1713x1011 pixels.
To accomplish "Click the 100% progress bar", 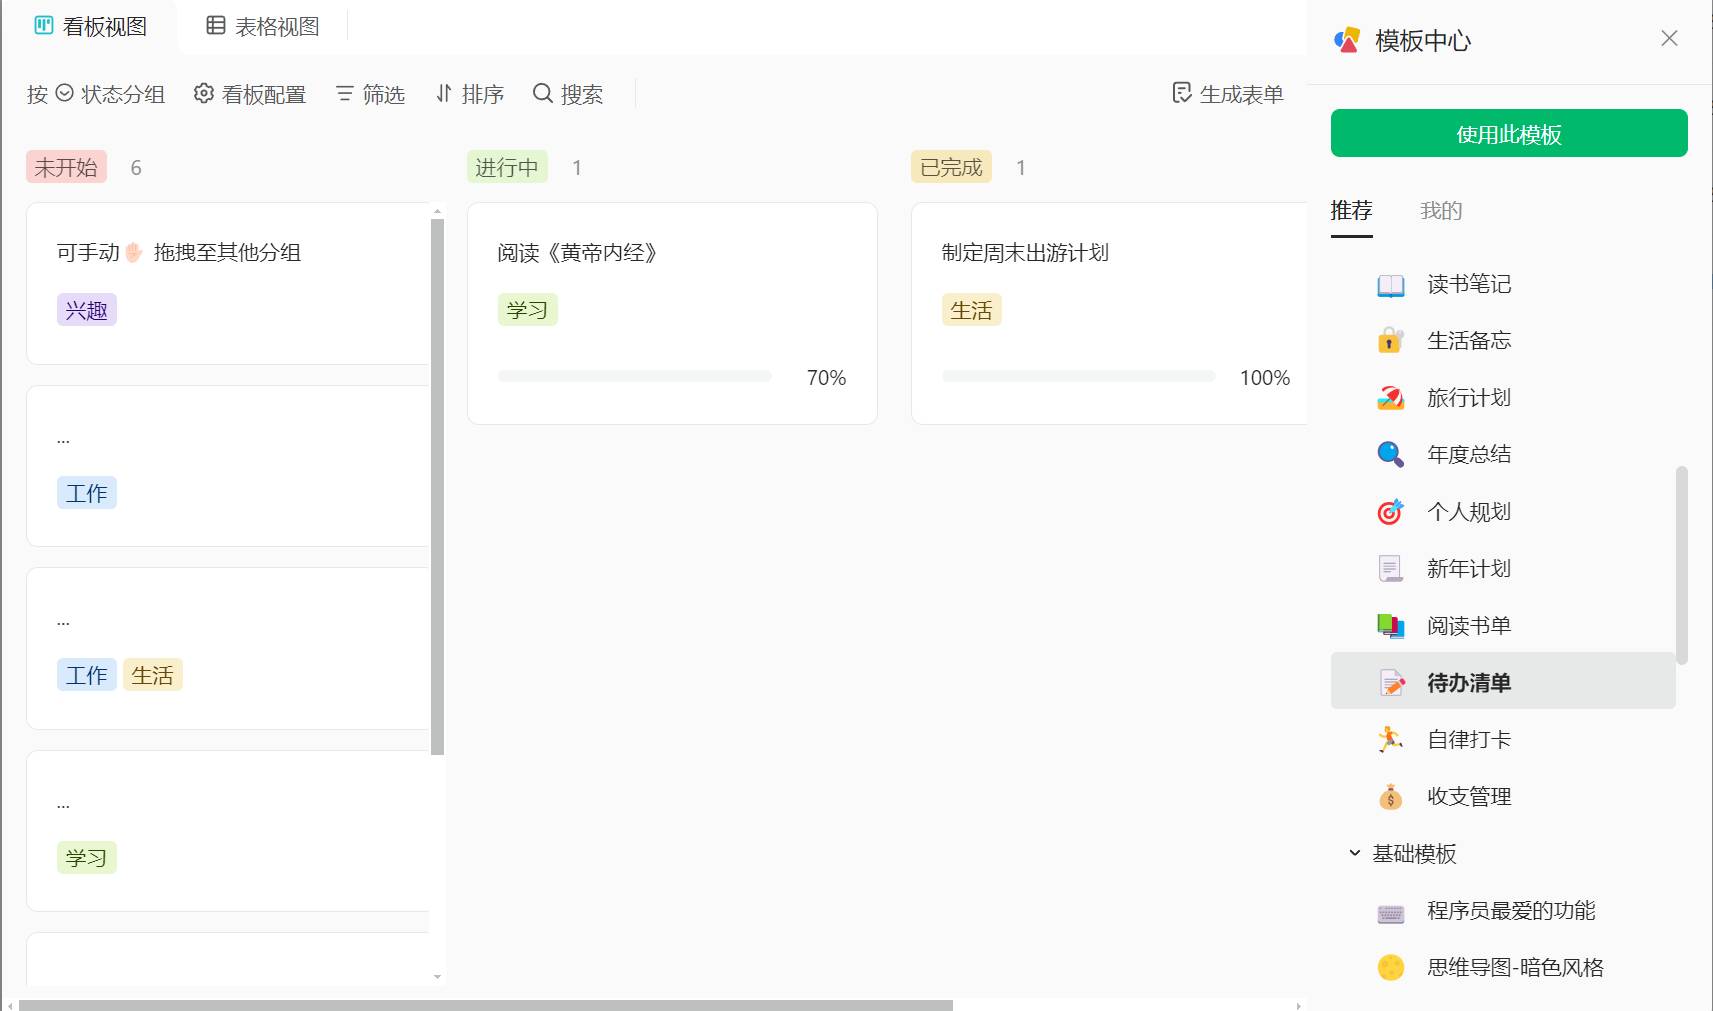I will pos(1079,376).
